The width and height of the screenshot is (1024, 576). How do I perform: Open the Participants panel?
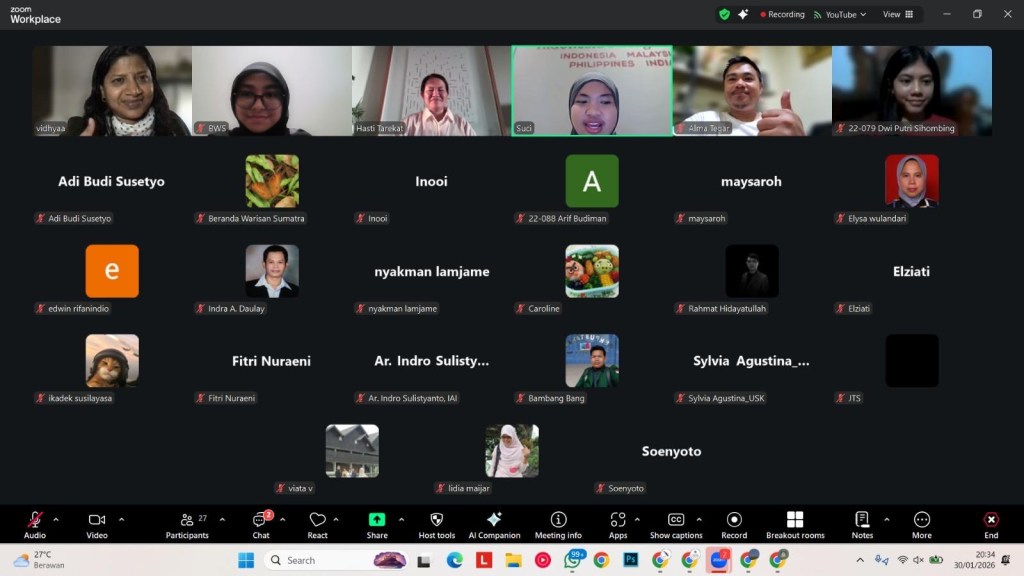pyautogui.click(x=187, y=524)
